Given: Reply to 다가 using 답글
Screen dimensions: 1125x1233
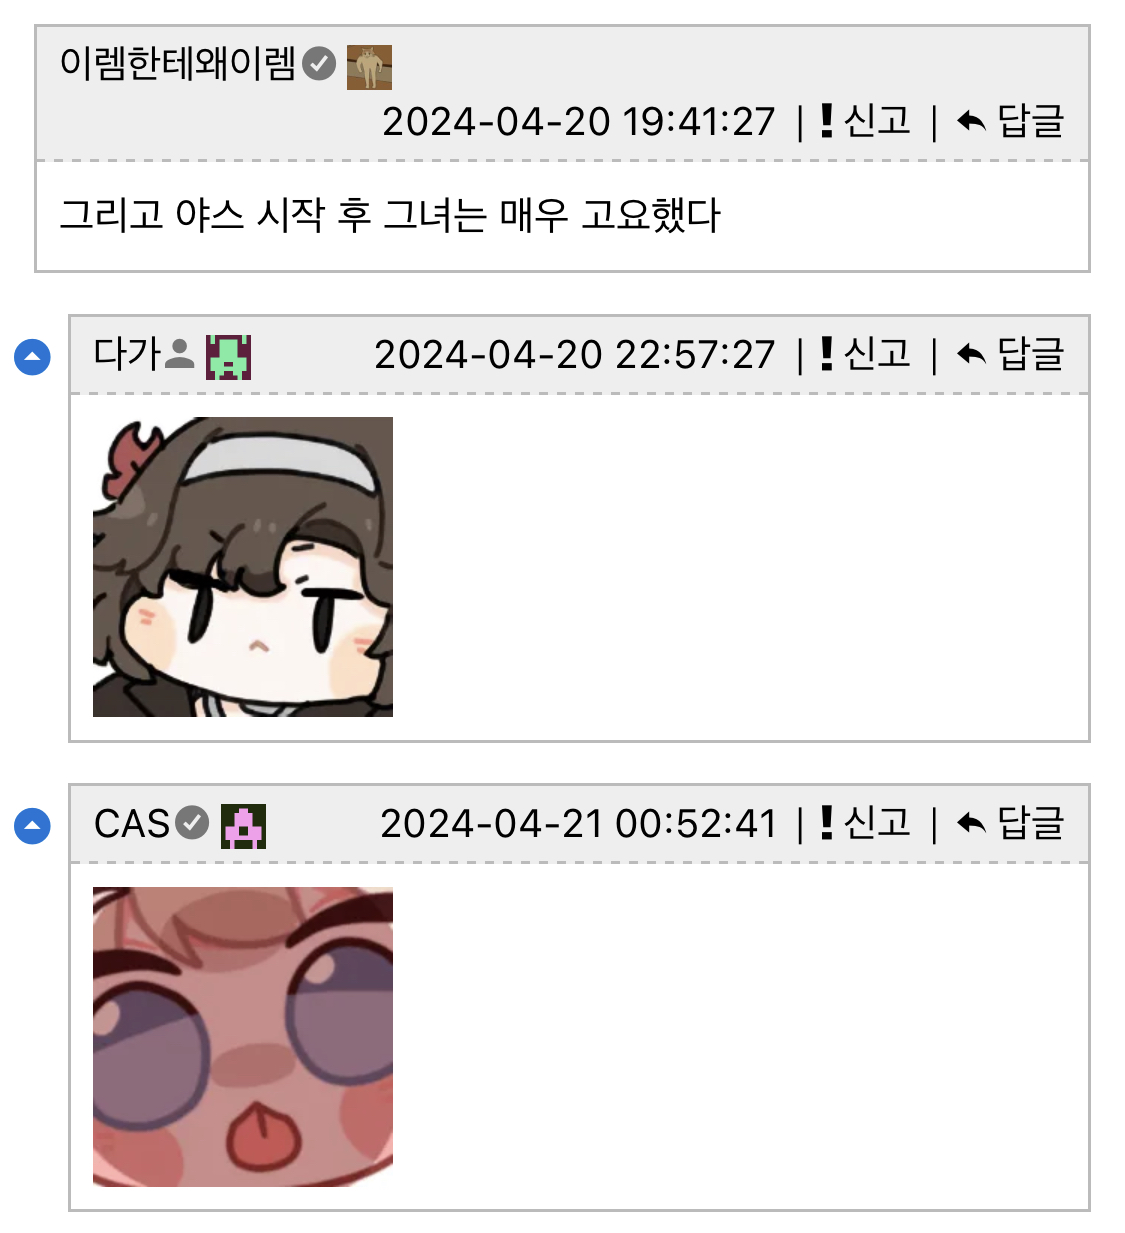Looking at the screenshot, I should tap(1010, 354).
